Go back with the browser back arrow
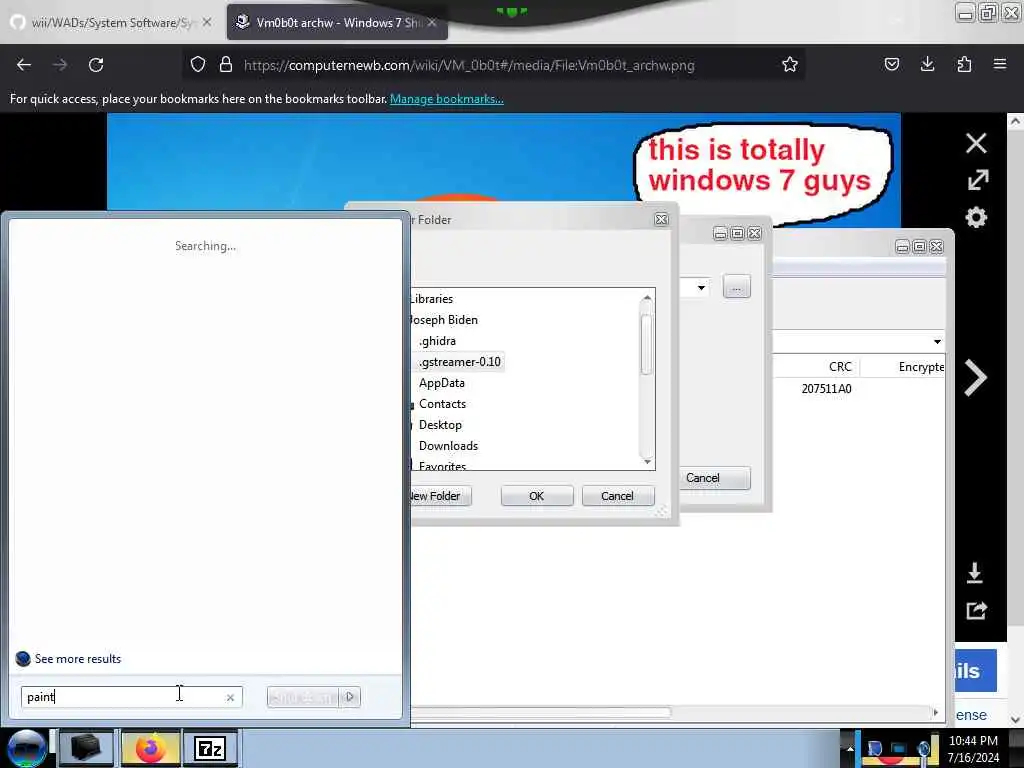Viewport: 1024px width, 768px height. (24, 65)
